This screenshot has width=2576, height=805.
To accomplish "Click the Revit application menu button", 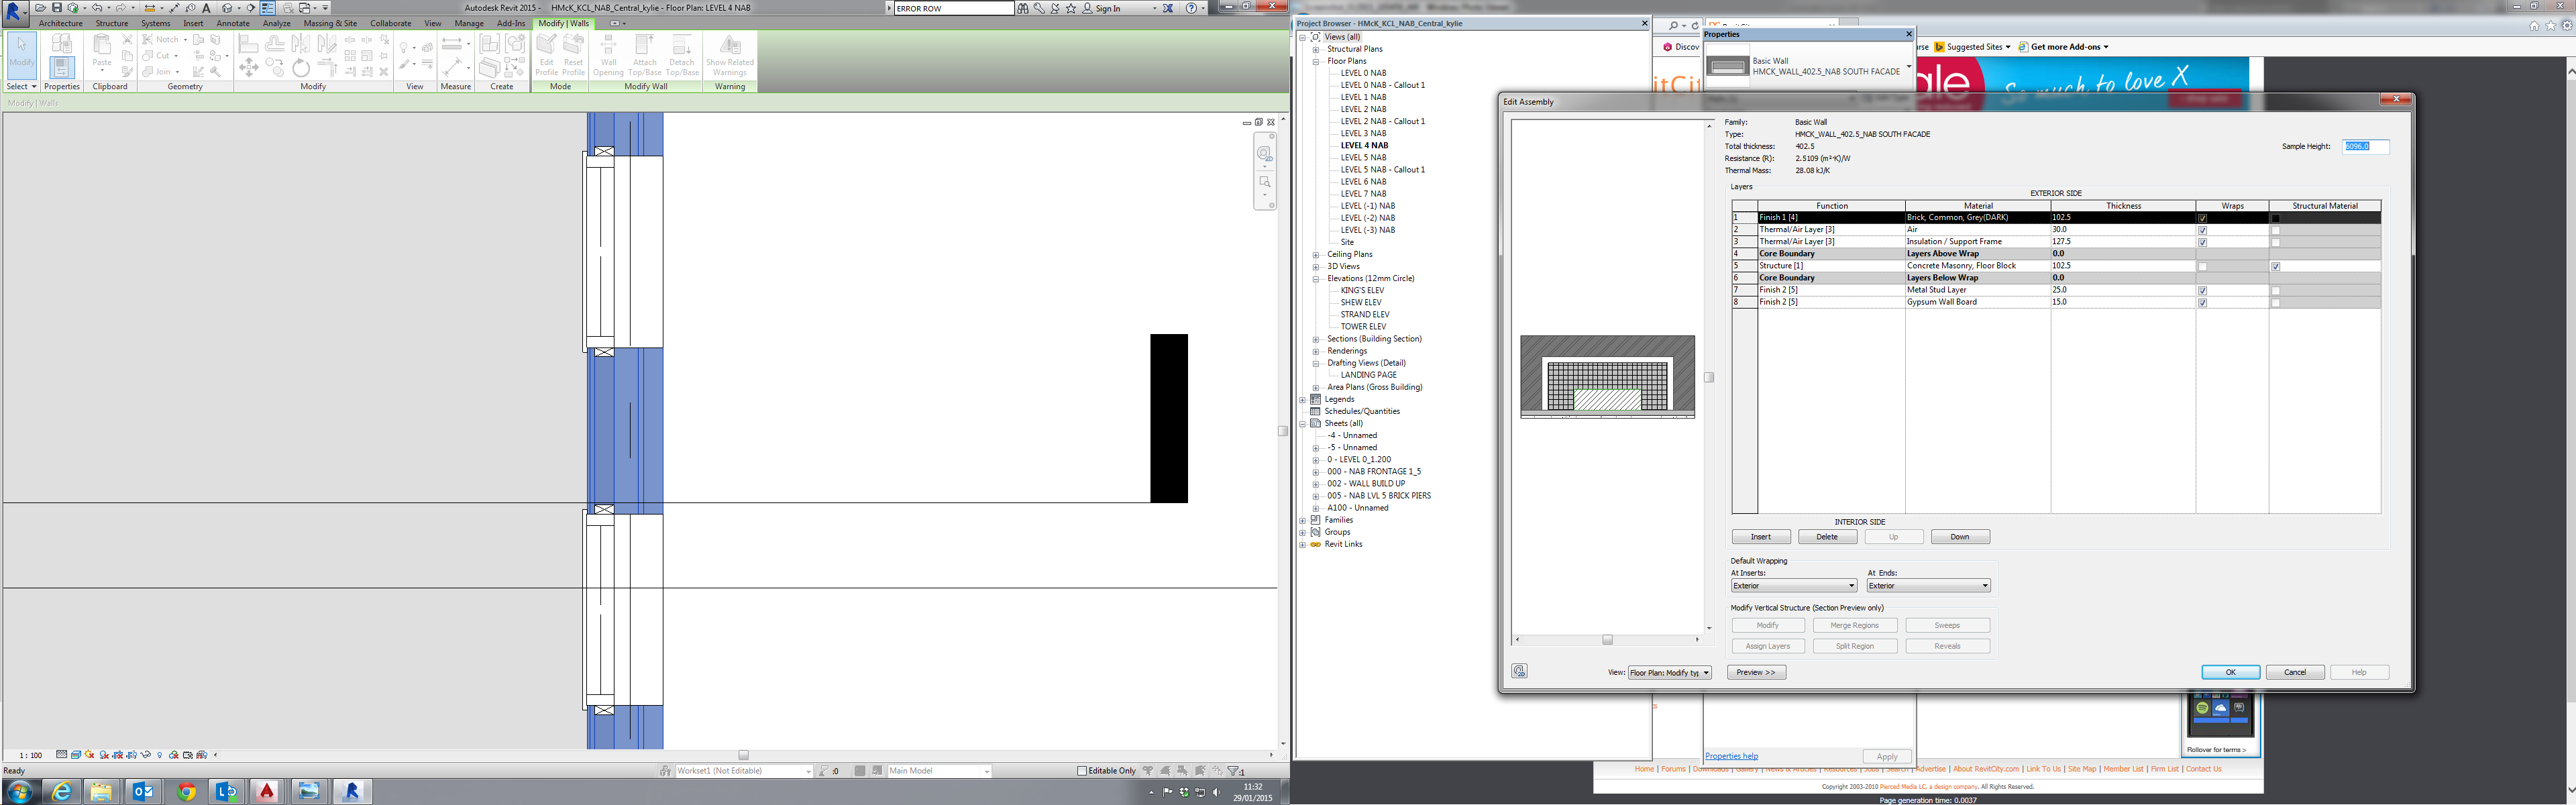I will tap(15, 12).
